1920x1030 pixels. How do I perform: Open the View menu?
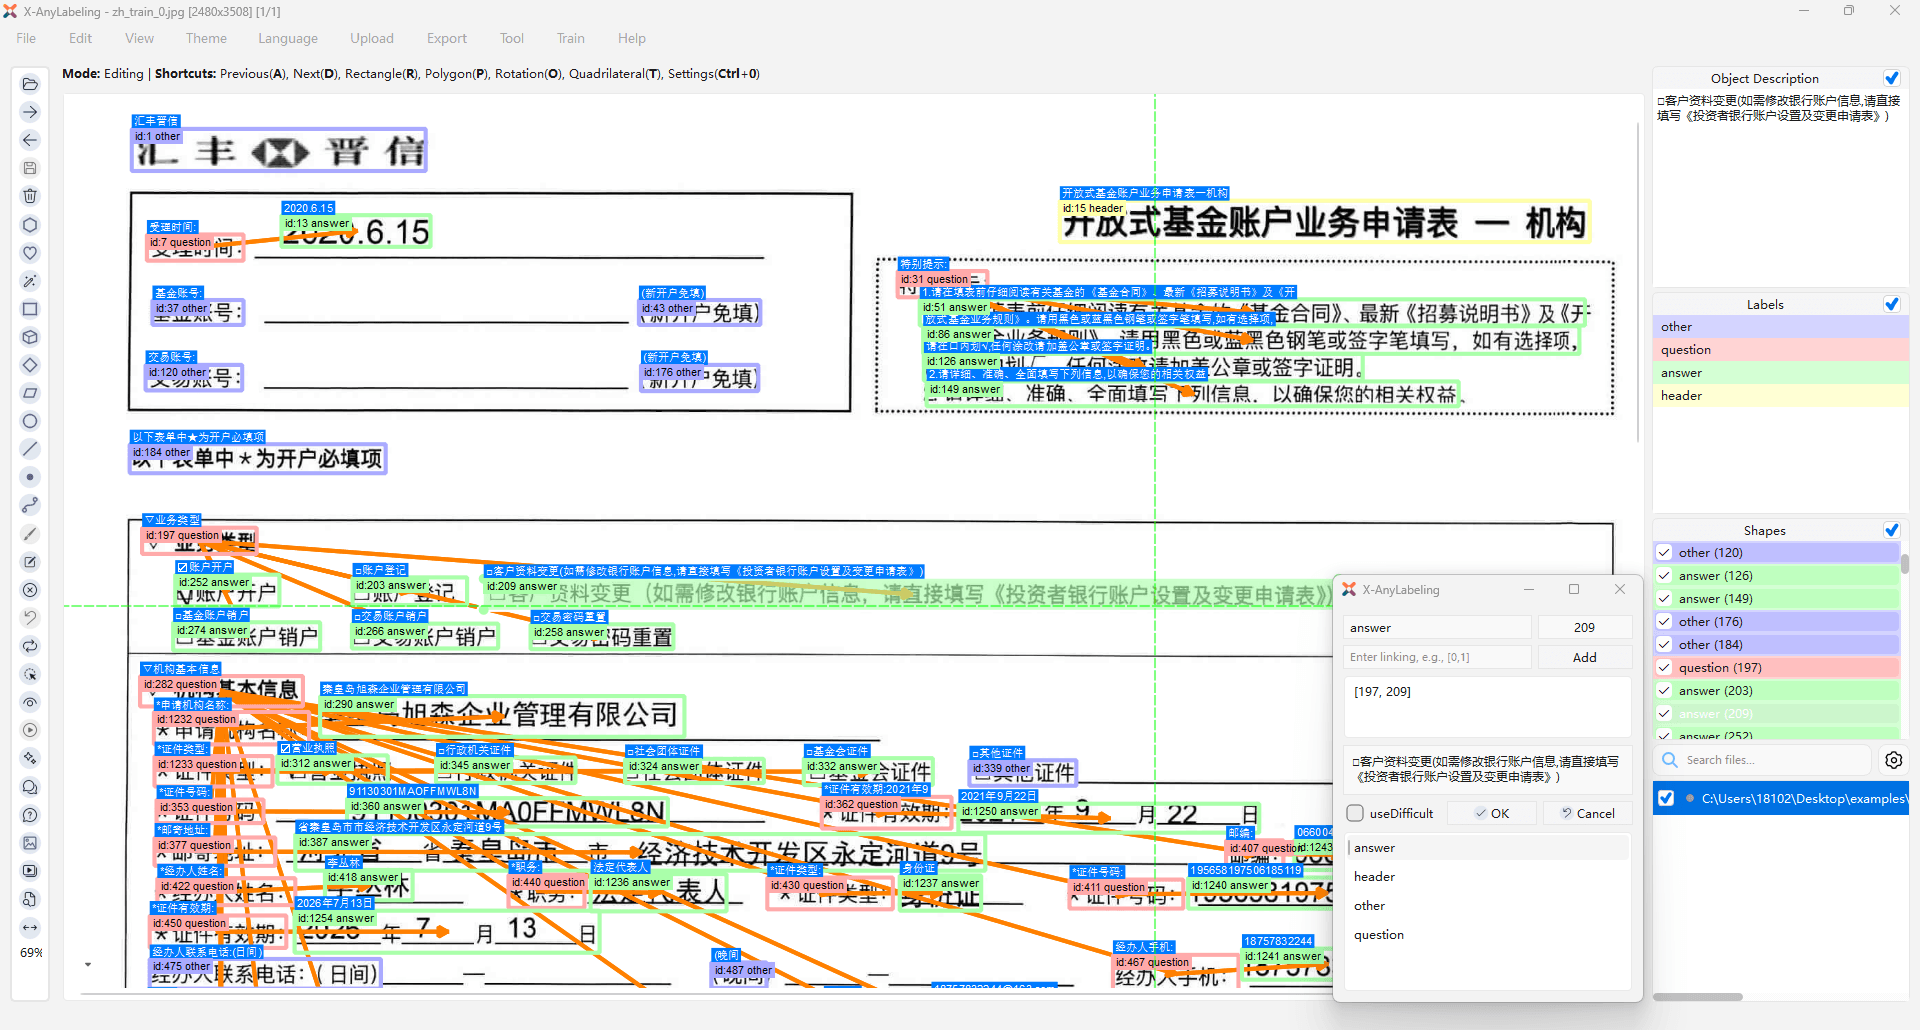(x=140, y=38)
